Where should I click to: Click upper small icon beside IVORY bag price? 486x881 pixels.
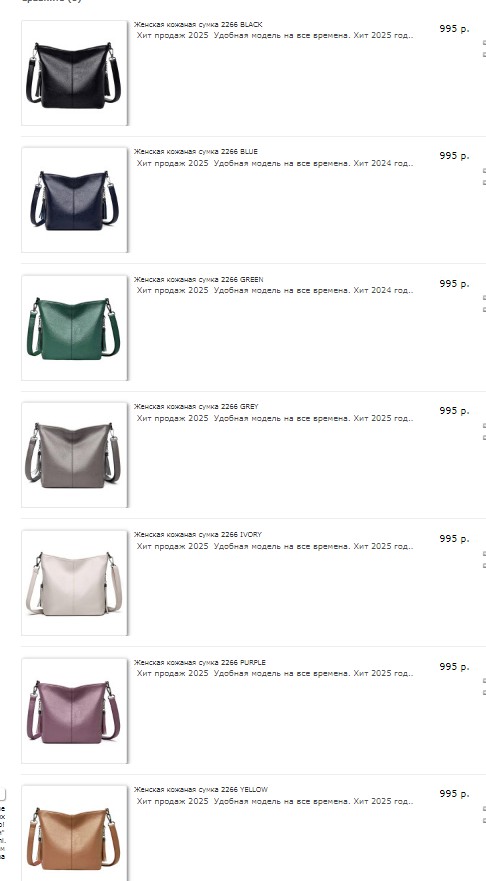[484, 553]
